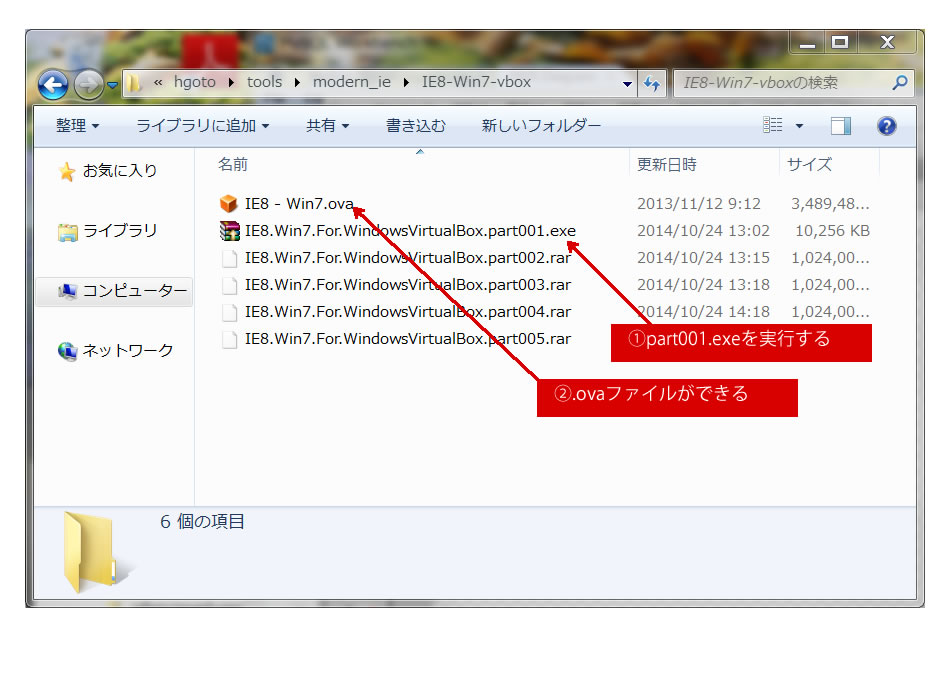
Task: Click the コンピューター monitor icon
Action: [67, 291]
